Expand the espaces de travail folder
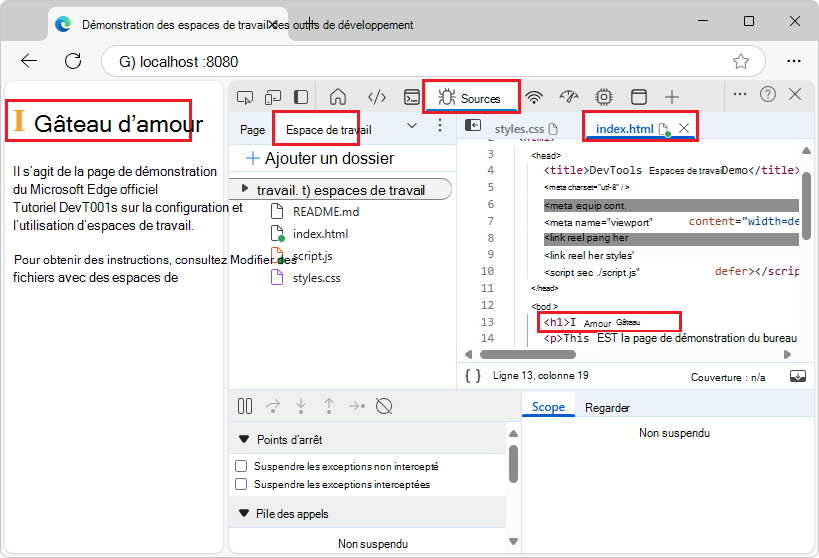Viewport: 819px width, 558px height. 244,188
